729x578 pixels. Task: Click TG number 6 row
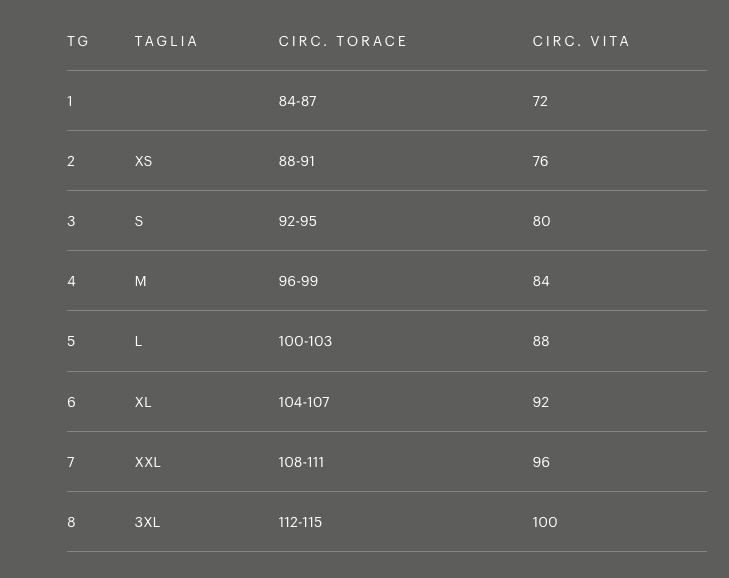click(x=71, y=402)
